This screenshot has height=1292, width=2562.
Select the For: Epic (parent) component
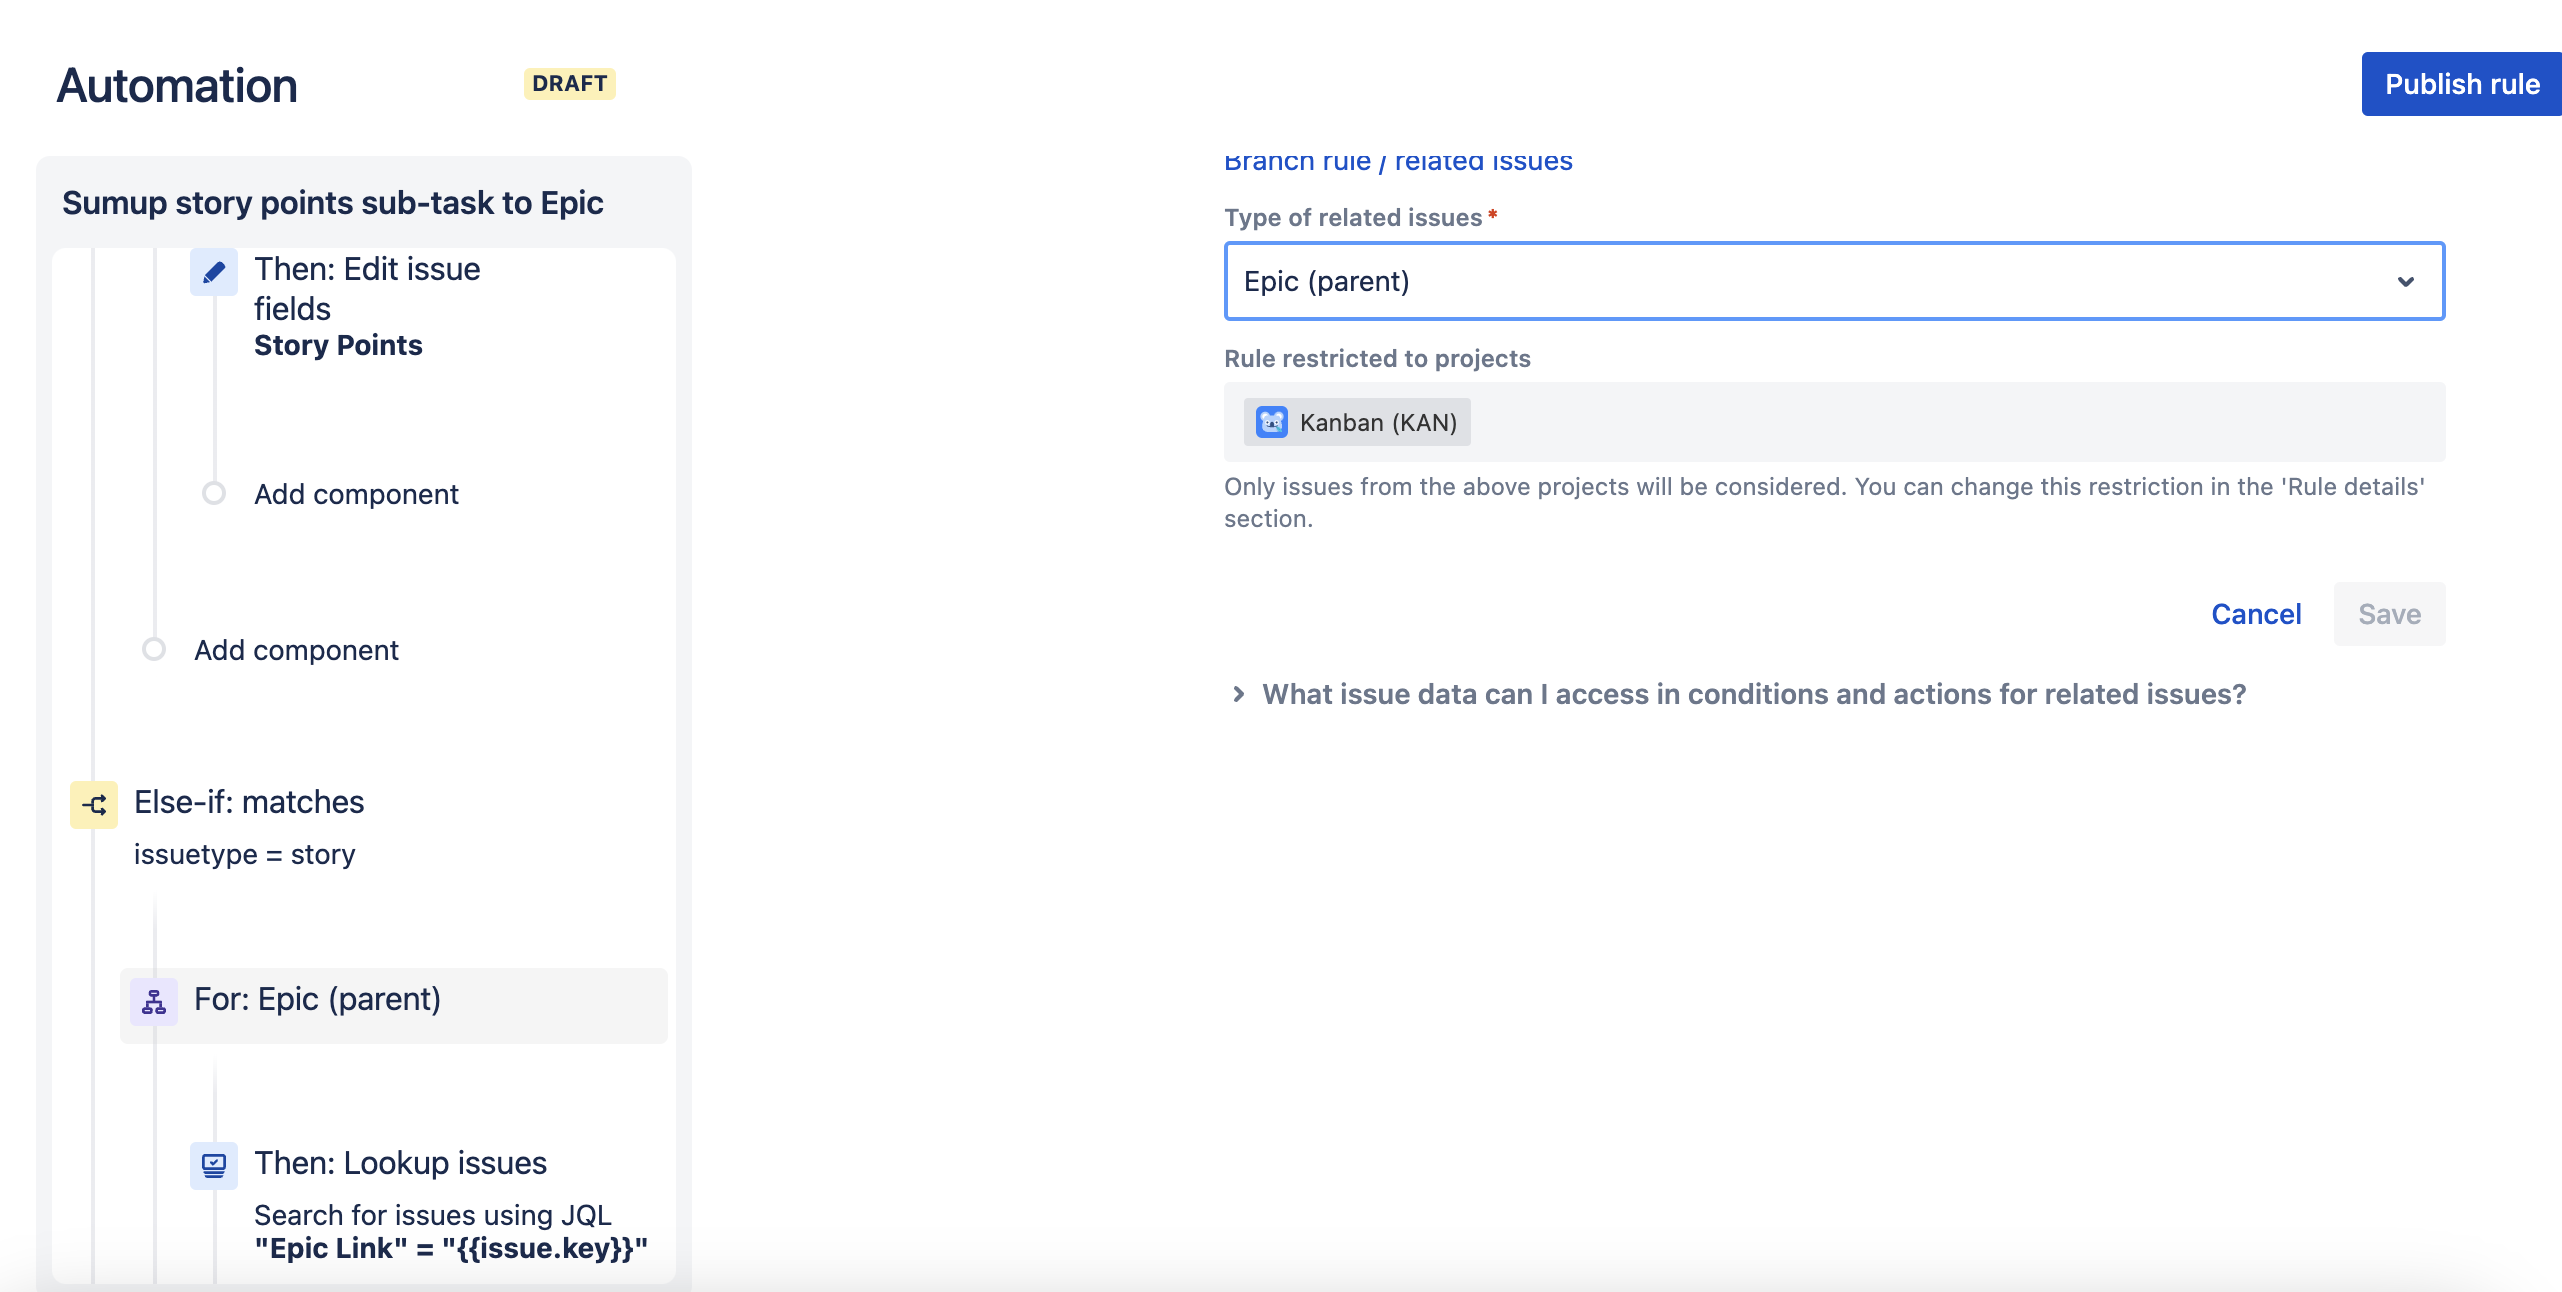[317, 999]
